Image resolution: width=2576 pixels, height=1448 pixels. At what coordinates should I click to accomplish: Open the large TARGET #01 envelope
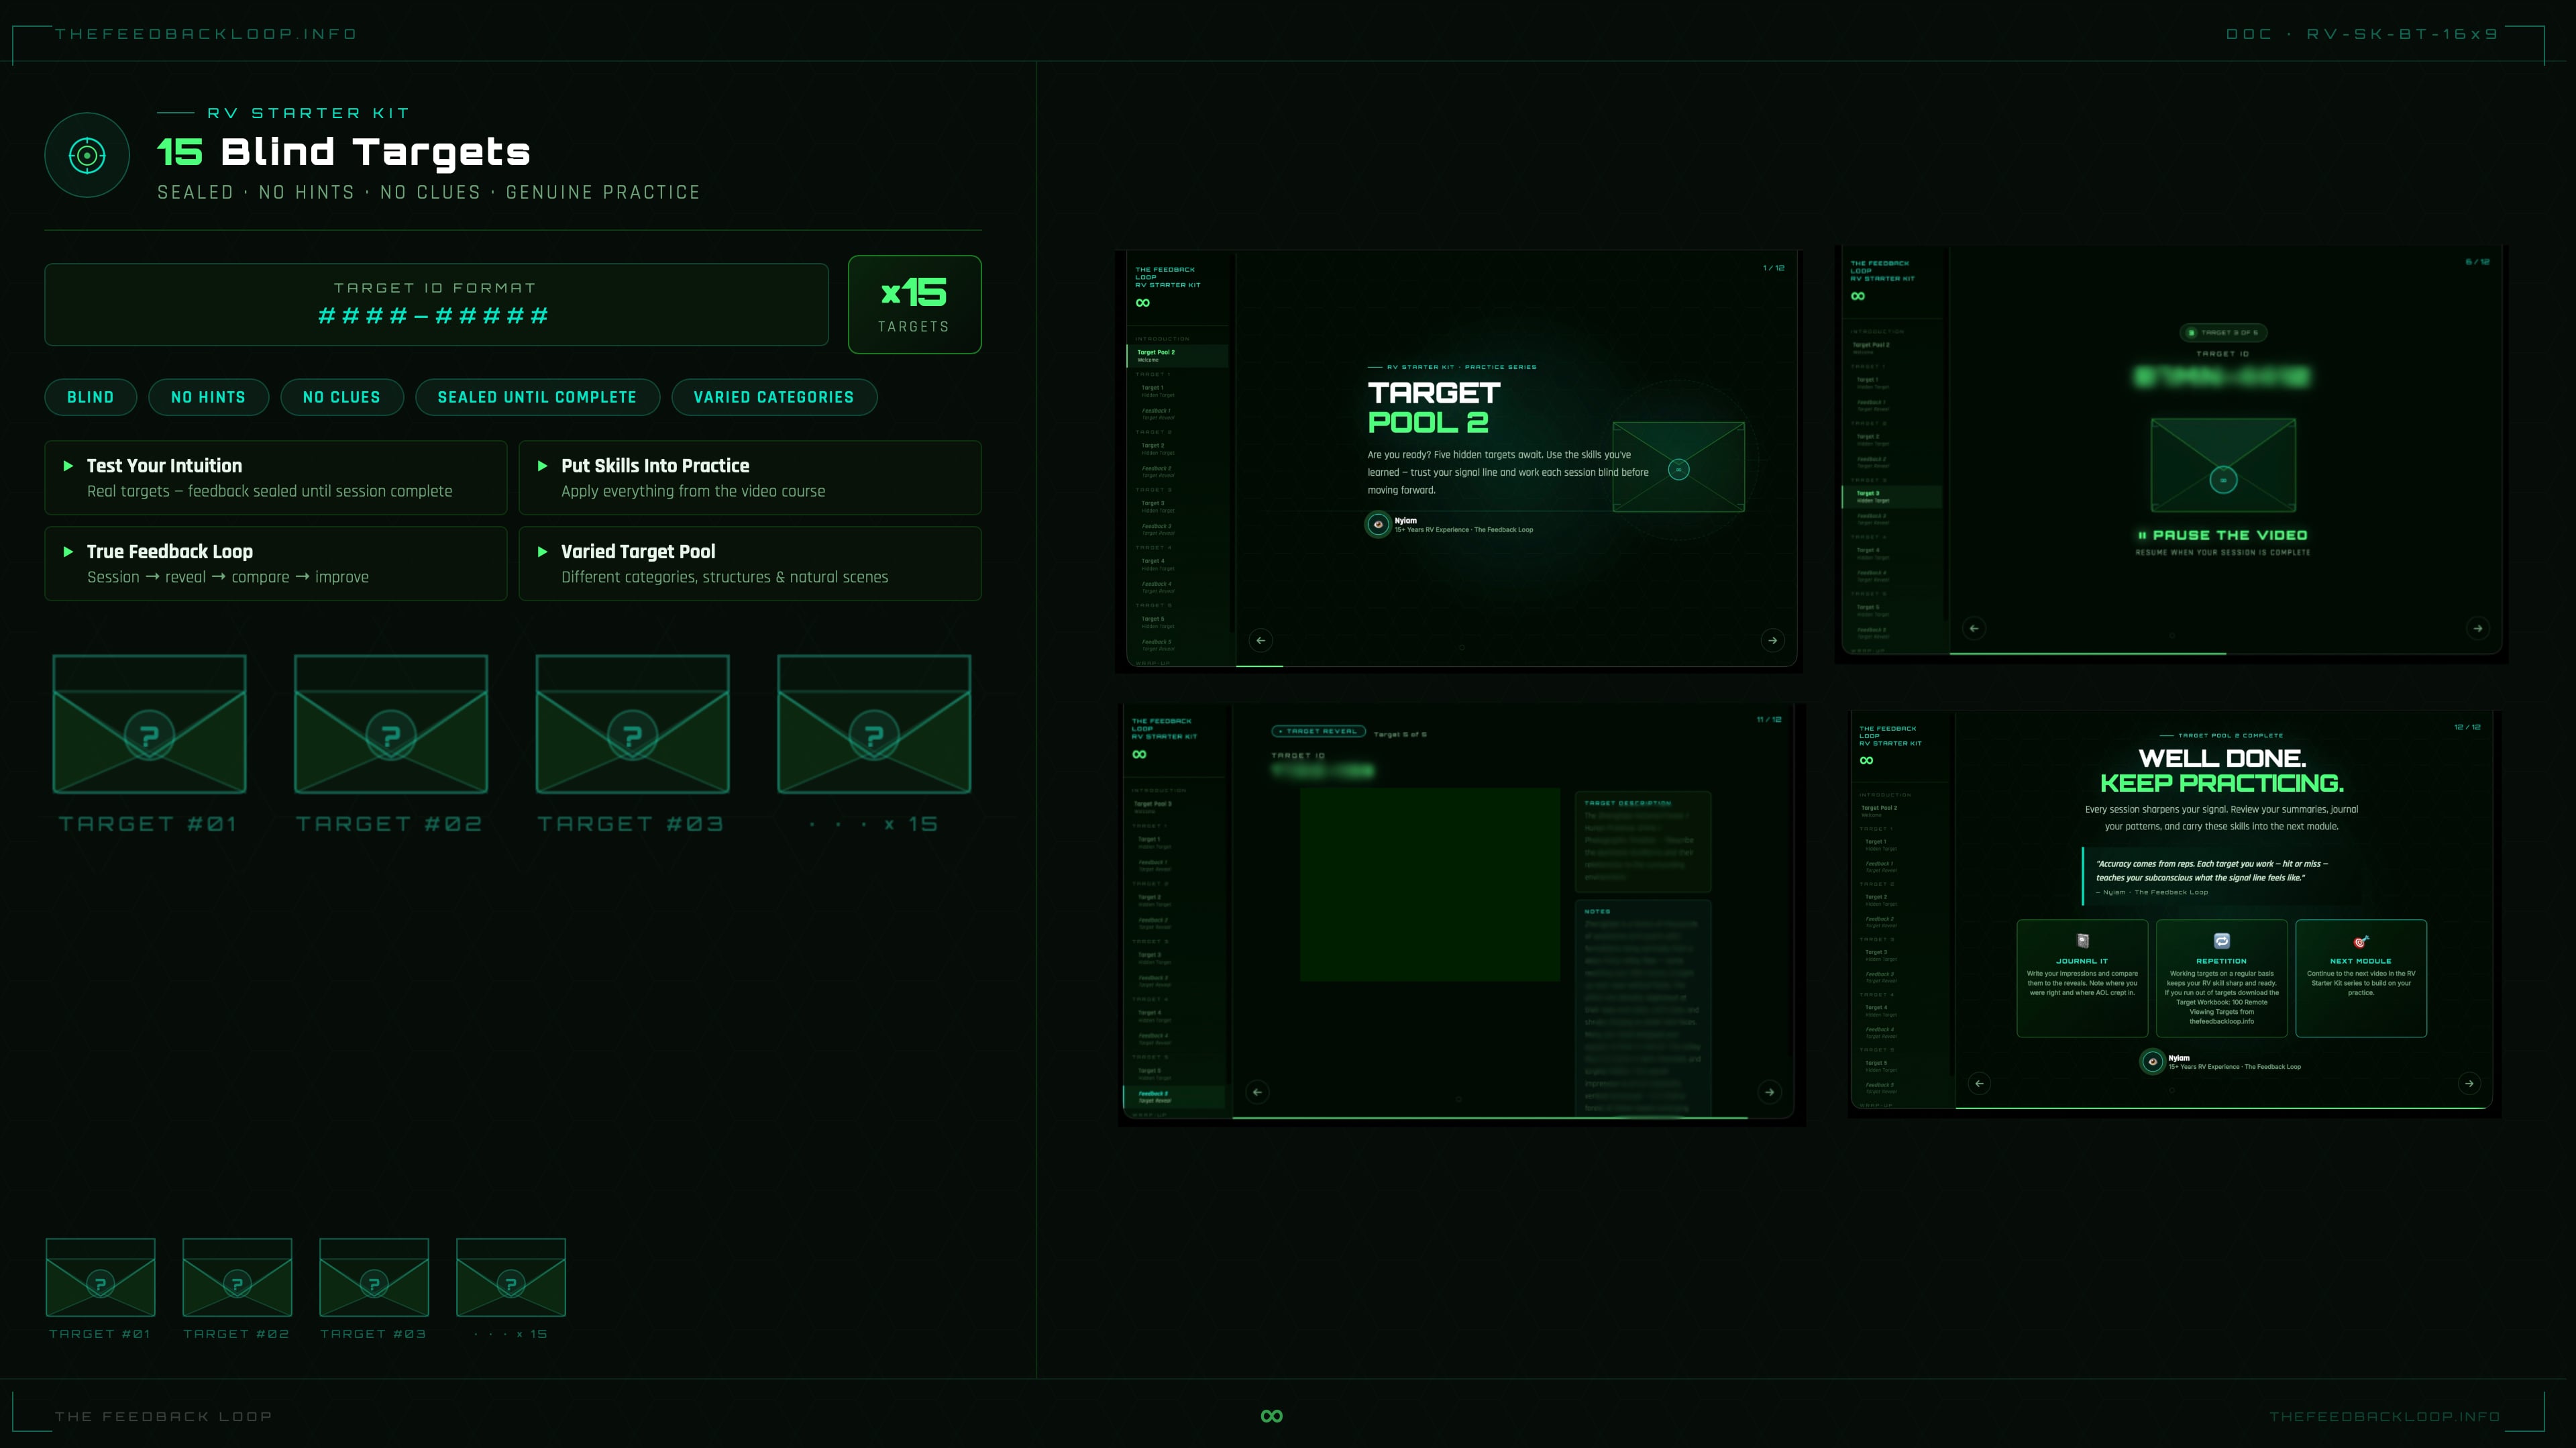tap(149, 724)
